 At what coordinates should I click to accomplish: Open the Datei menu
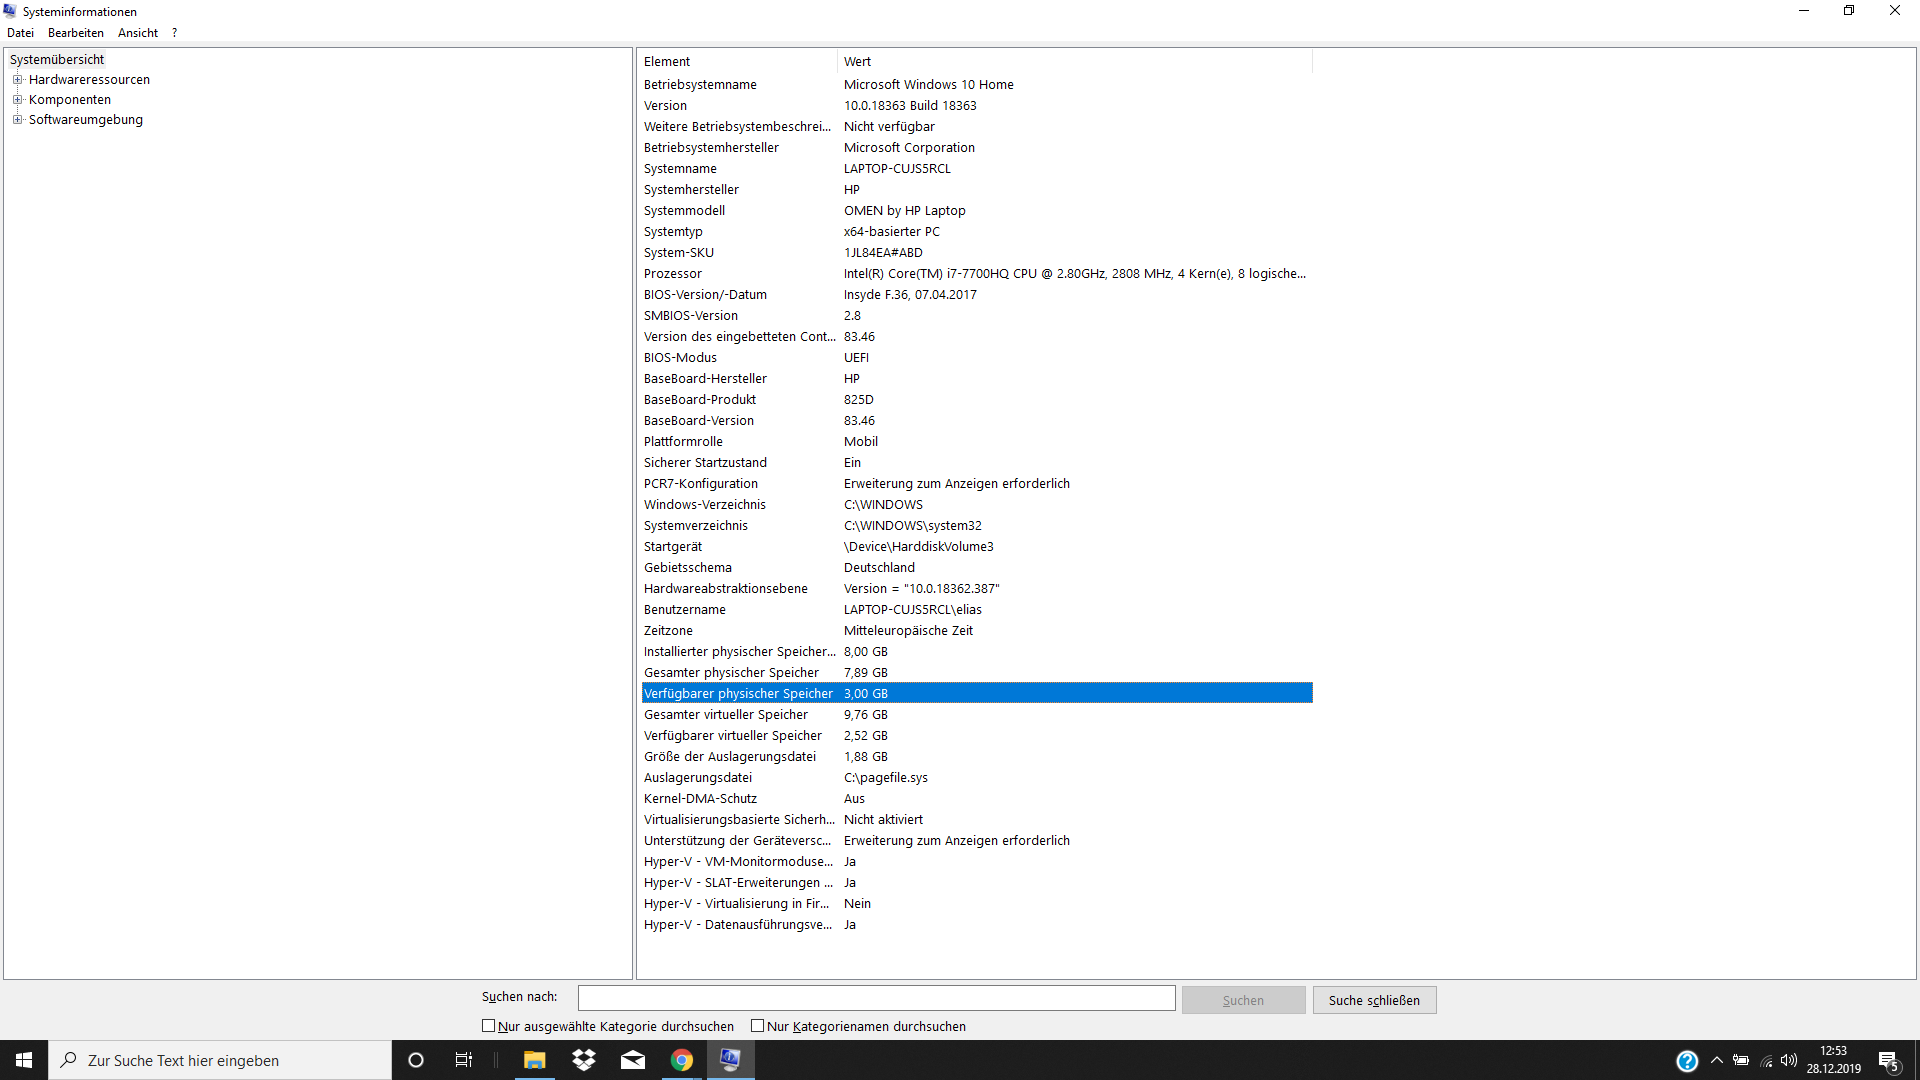click(20, 33)
